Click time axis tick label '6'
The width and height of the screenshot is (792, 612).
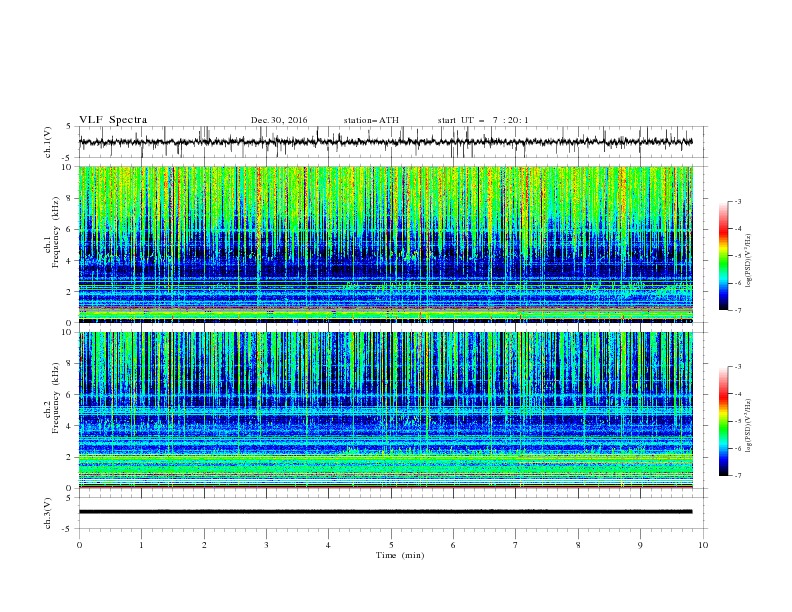(453, 545)
